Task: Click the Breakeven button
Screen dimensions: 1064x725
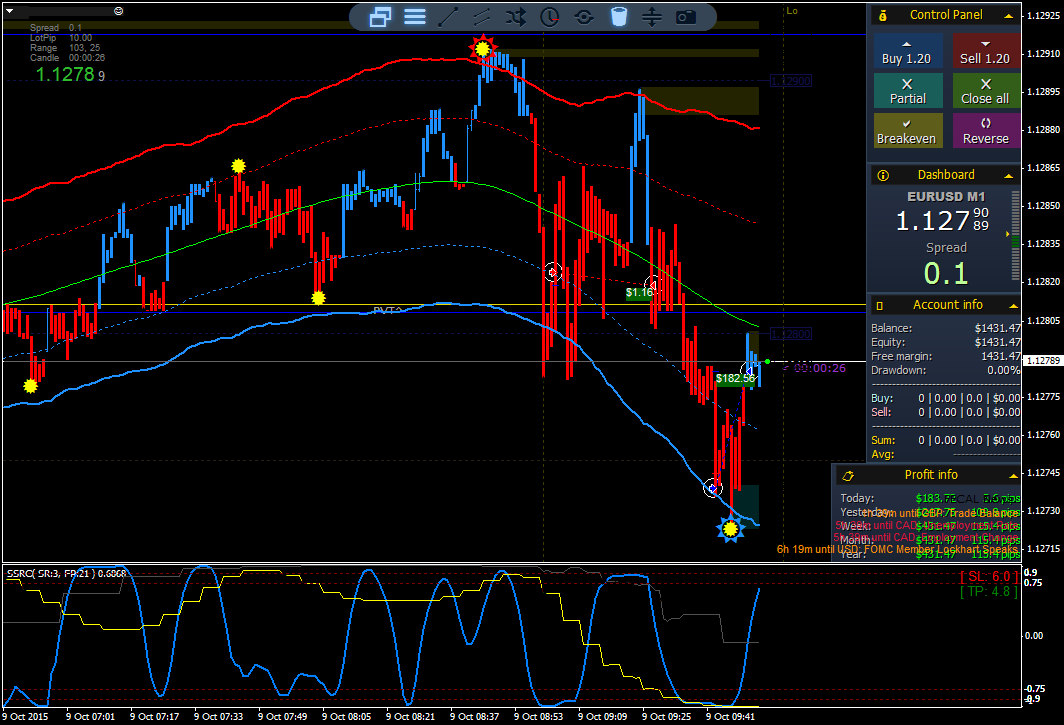Action: pos(907,130)
